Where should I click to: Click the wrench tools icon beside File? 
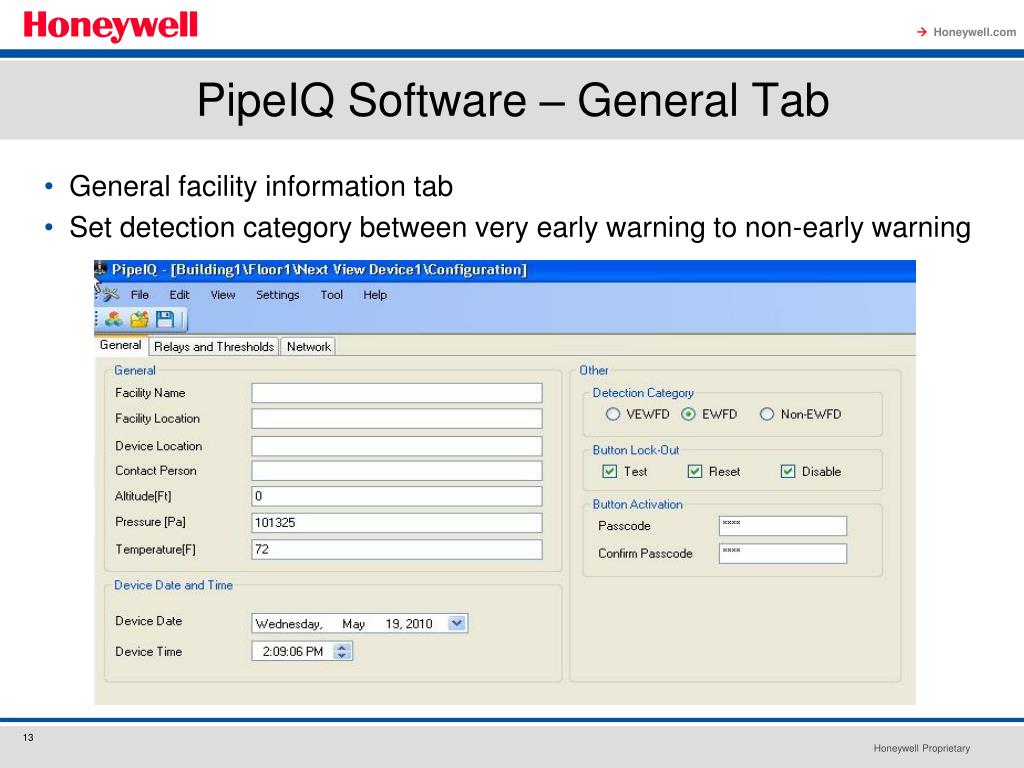click(110, 295)
